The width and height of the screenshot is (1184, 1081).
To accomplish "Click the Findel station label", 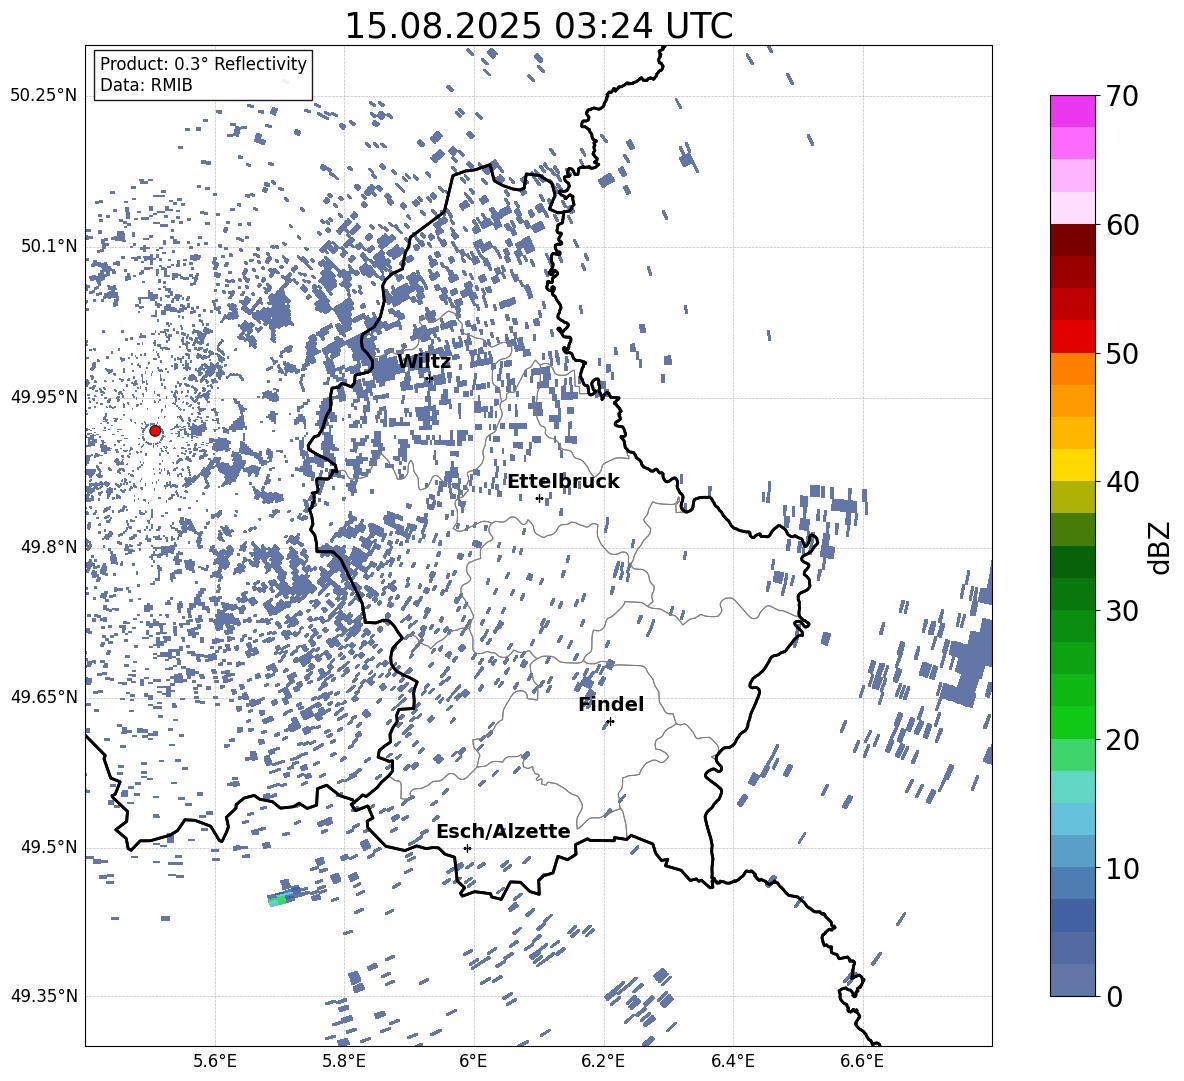I will click(x=611, y=705).
